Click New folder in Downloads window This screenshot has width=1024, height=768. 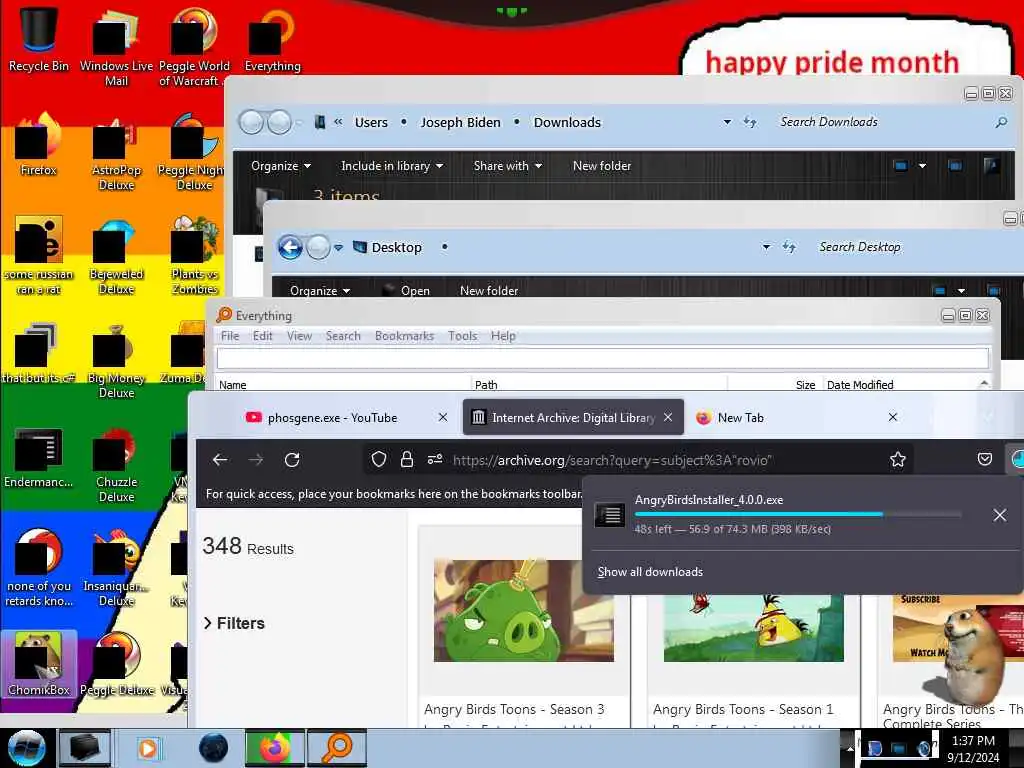pos(601,166)
